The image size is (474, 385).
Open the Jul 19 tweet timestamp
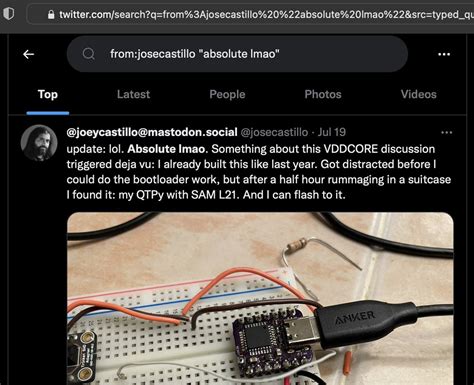coord(332,132)
